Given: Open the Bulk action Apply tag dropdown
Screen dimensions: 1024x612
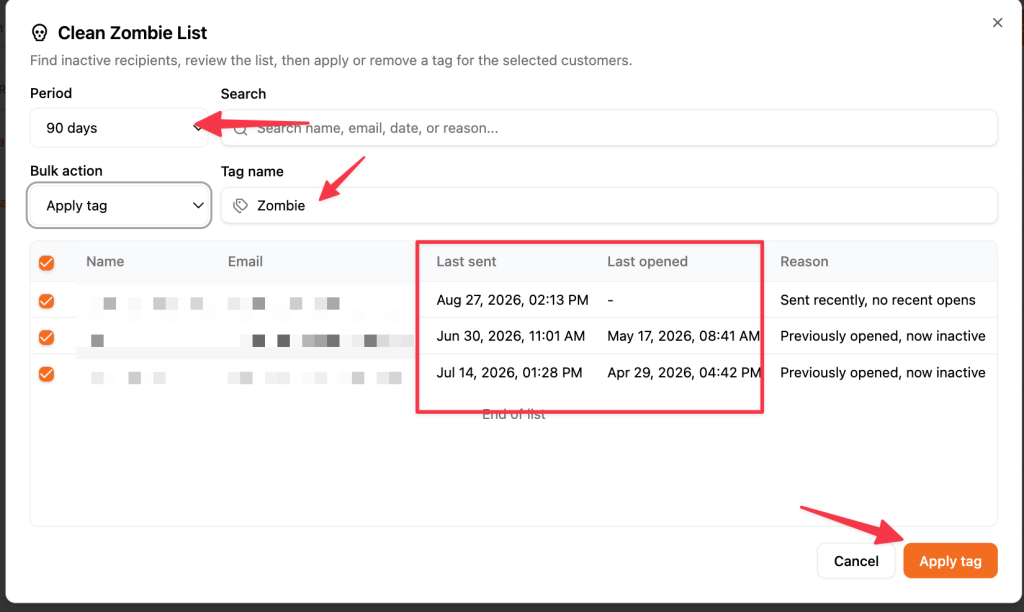Looking at the screenshot, I should [x=119, y=206].
